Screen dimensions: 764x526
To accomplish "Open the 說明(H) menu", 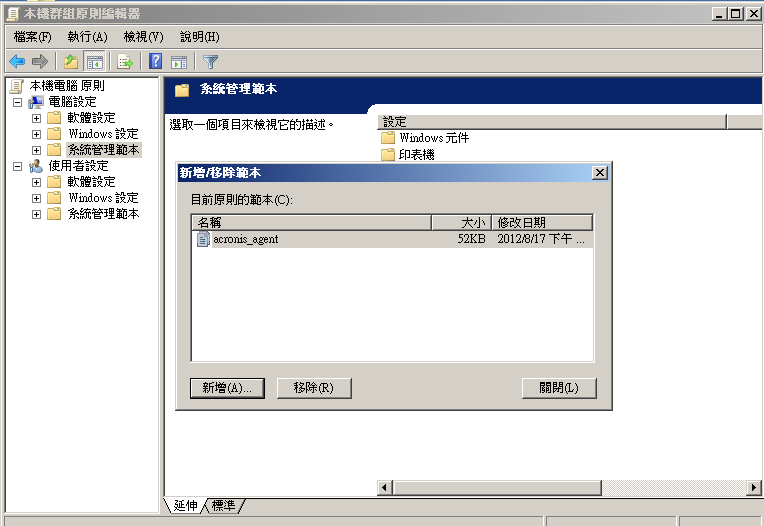I will pos(199,37).
